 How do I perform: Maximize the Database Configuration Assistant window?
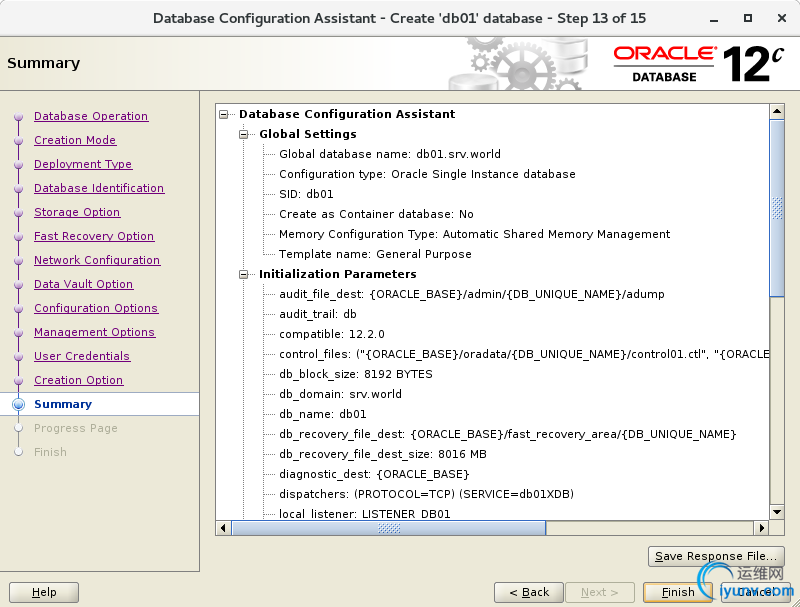pos(747,18)
